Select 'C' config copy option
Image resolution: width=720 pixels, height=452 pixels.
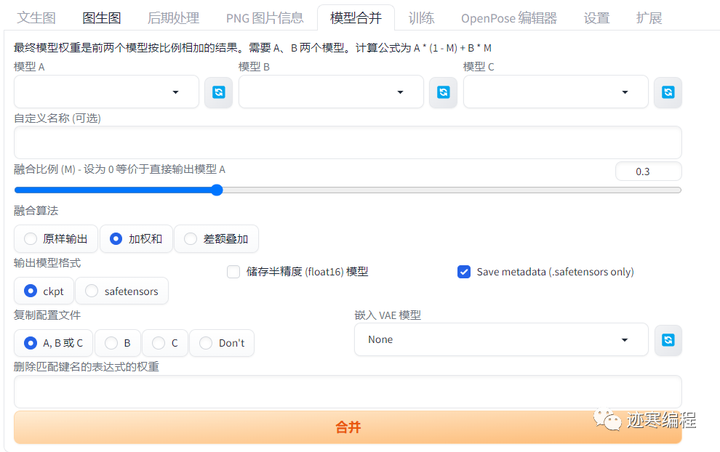(165, 343)
